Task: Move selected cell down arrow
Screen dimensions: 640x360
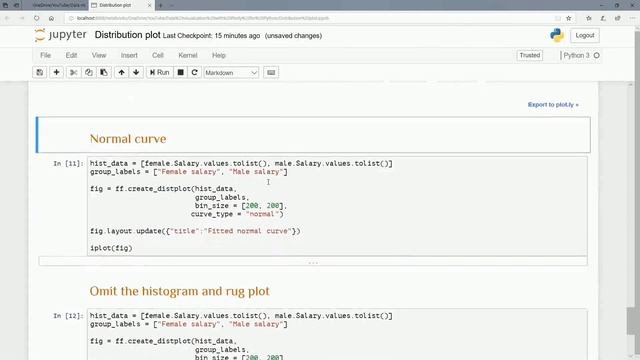Action: point(136,73)
